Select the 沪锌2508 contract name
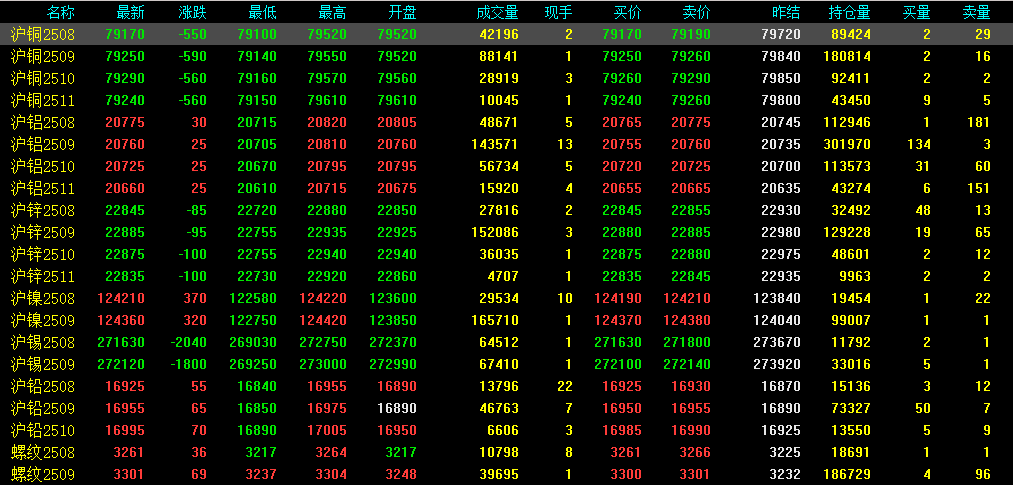Screen dimensions: 1013x485 (x=43, y=211)
